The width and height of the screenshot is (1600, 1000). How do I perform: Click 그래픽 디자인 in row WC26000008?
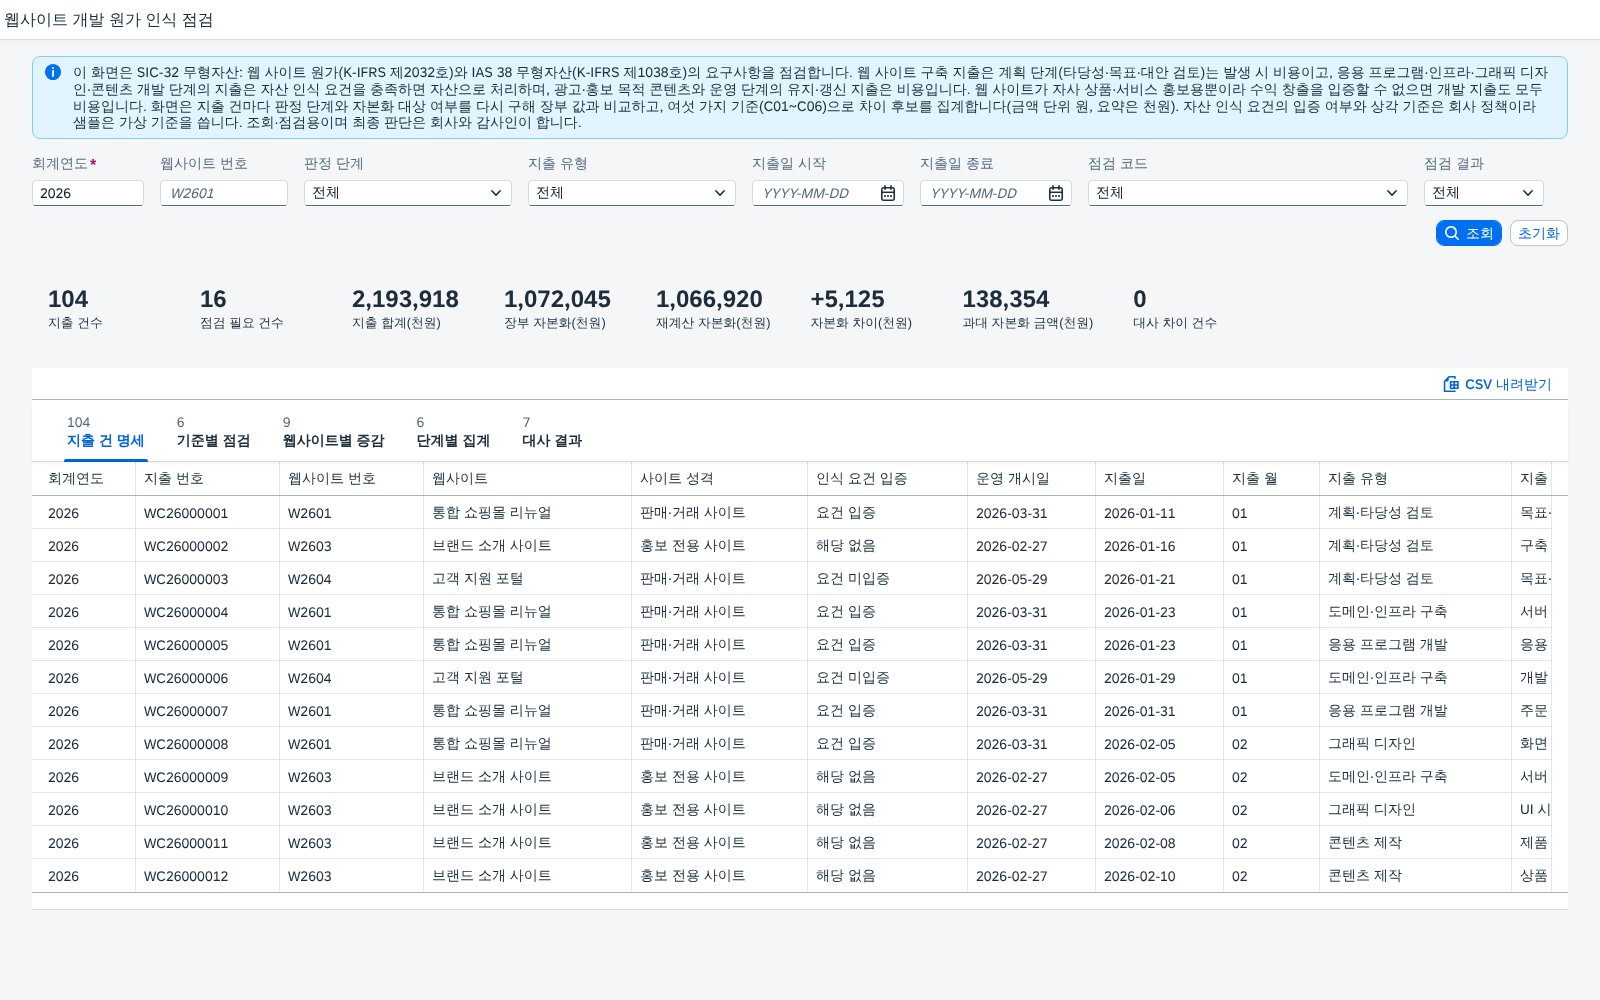tap(1372, 744)
